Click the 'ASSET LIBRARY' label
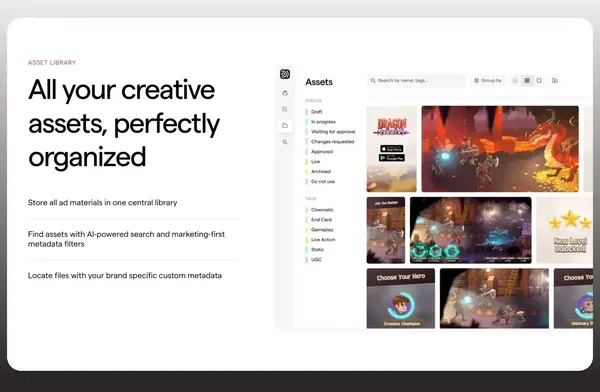This screenshot has width=600, height=392. pos(52,62)
